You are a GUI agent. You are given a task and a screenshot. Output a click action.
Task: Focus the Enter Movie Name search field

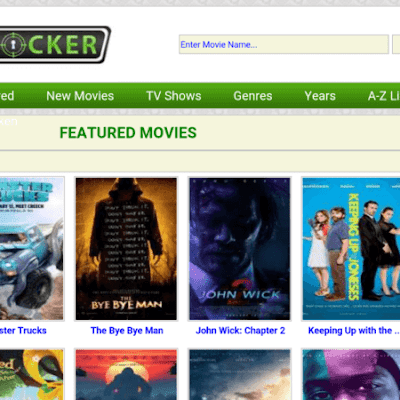click(x=284, y=44)
